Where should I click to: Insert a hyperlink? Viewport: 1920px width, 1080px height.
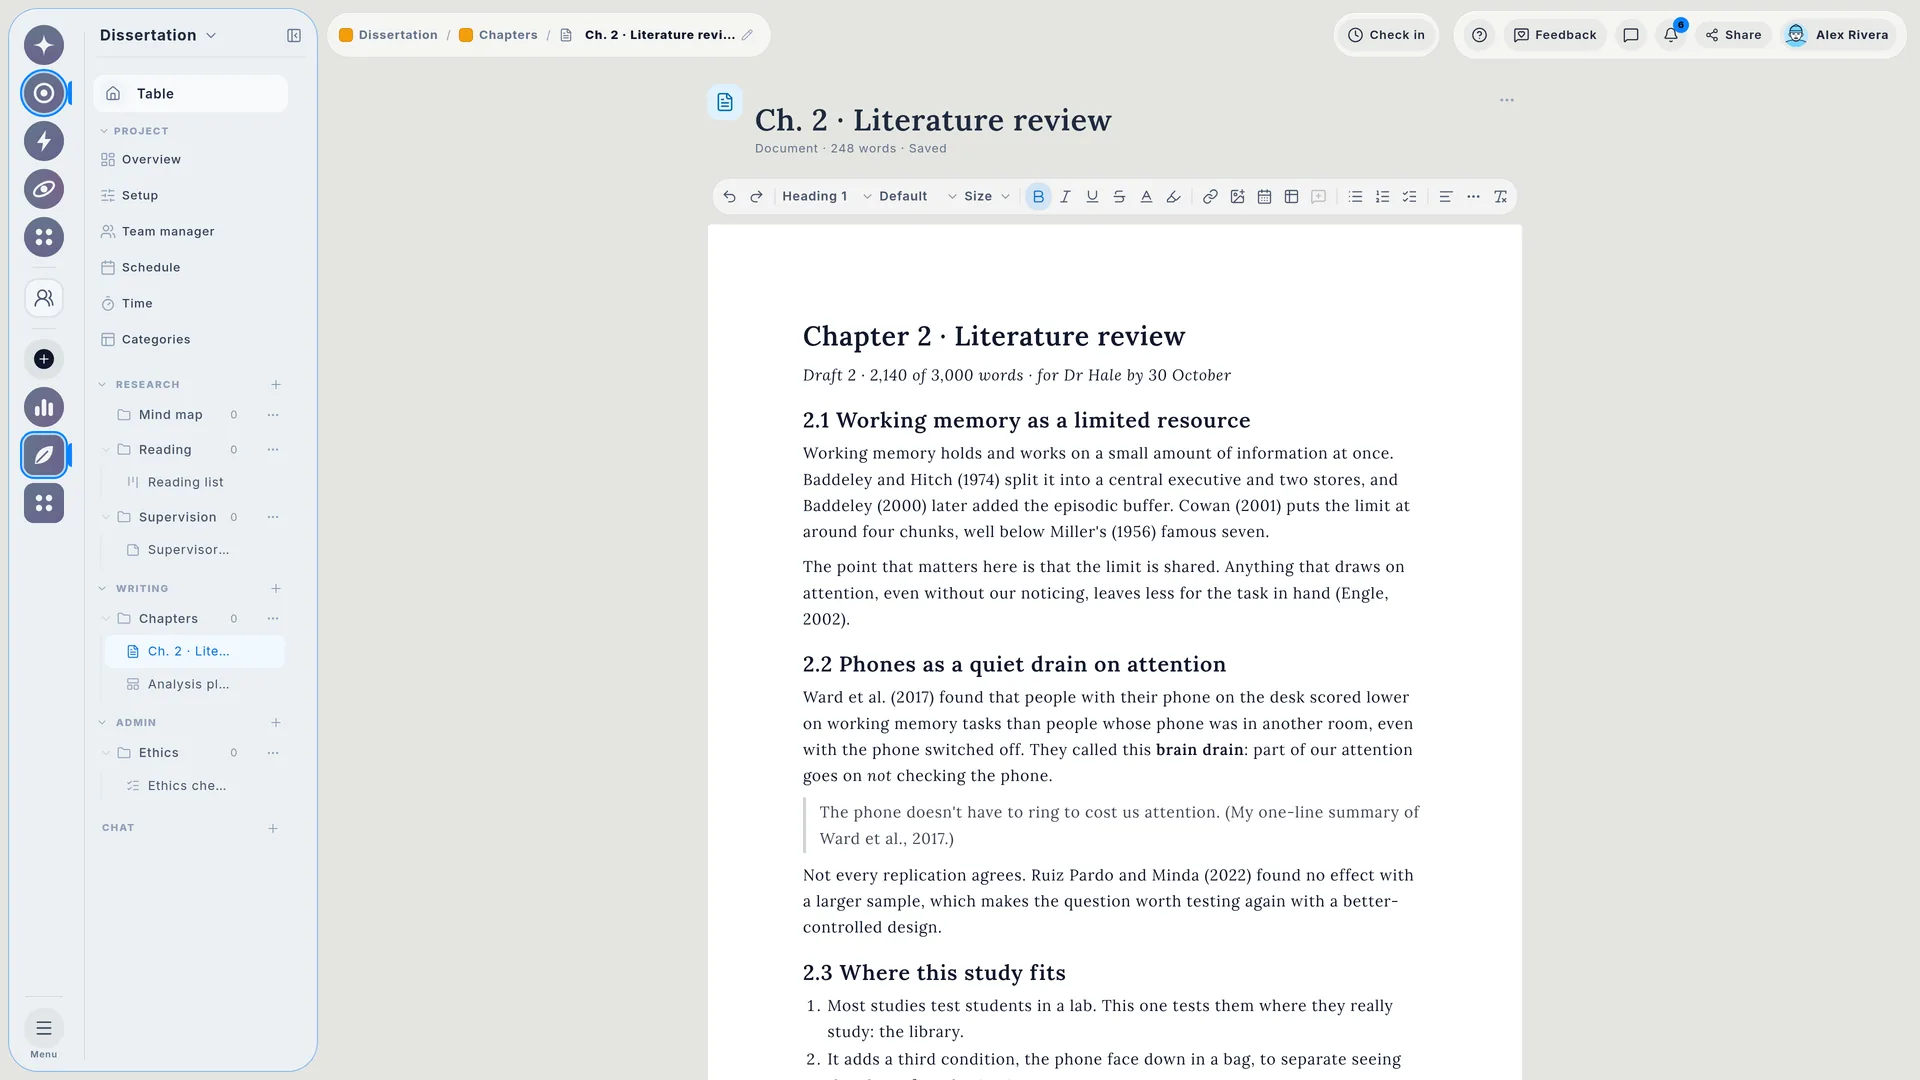coord(1210,197)
